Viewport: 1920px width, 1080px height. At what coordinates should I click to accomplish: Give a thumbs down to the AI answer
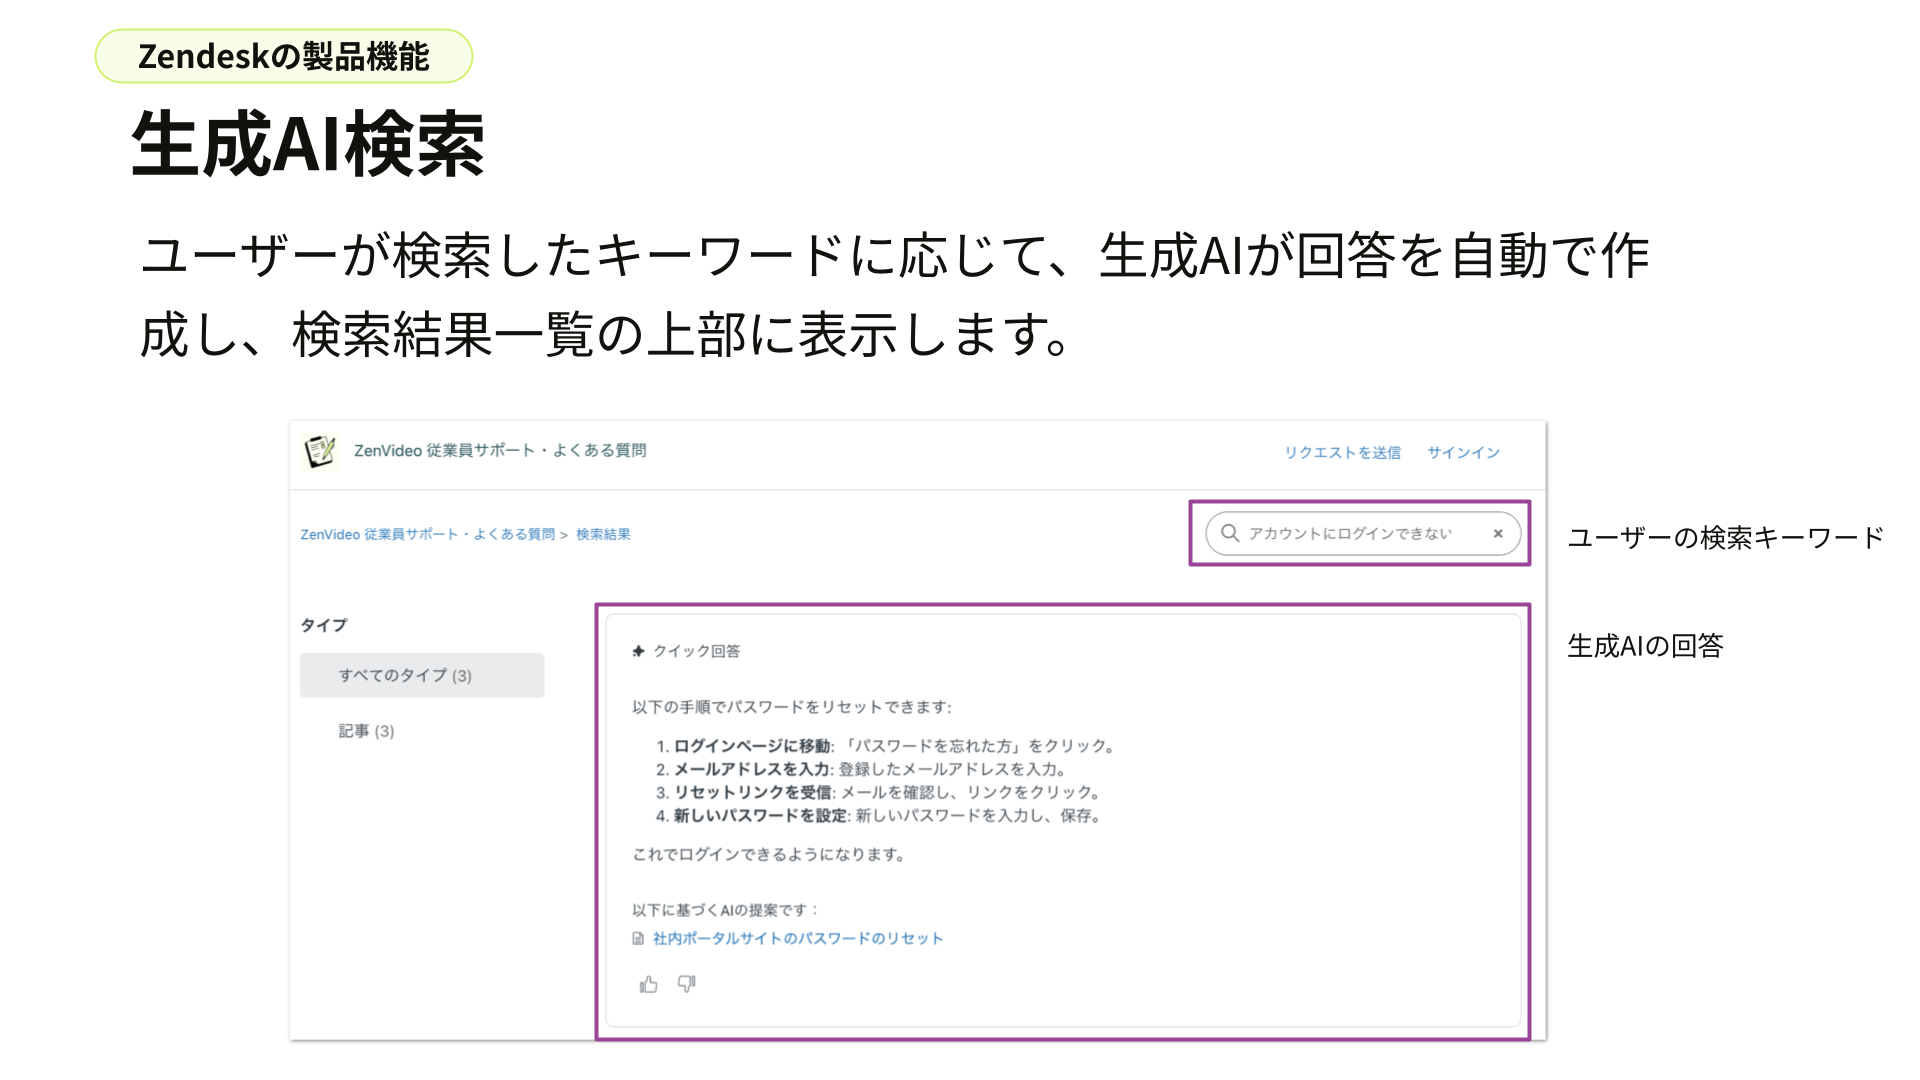pos(684,985)
